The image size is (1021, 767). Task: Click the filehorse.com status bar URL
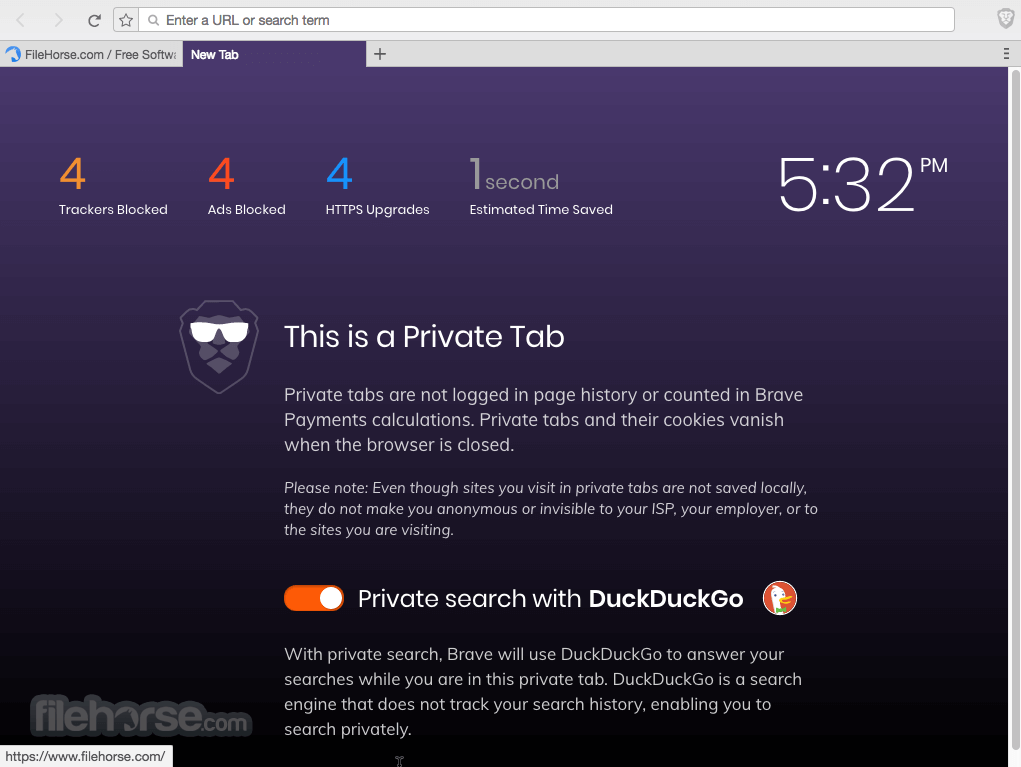85,756
